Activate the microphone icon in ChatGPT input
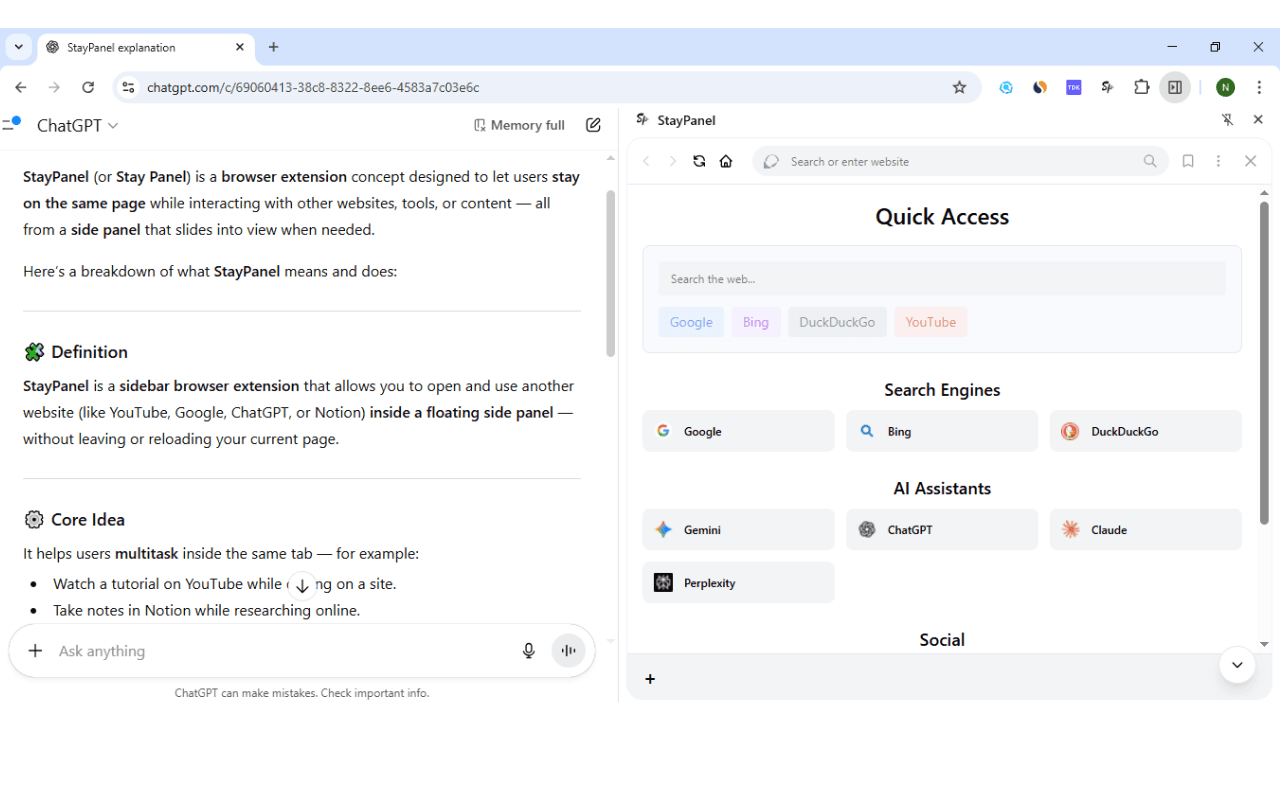Screen dimensions: 1280x800 pos(528,650)
